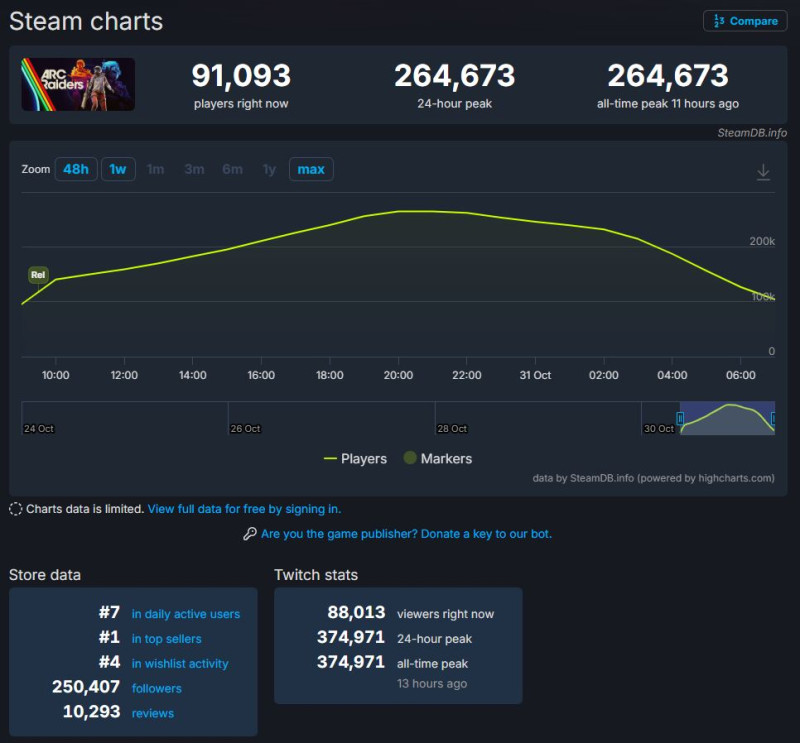Click the chart download icon
The height and width of the screenshot is (743, 800).
(x=763, y=172)
